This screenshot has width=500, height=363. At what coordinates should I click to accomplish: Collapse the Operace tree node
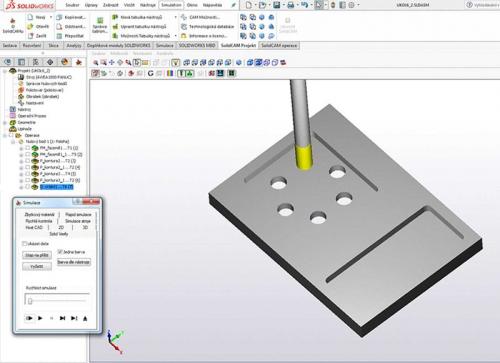[x=5, y=135]
